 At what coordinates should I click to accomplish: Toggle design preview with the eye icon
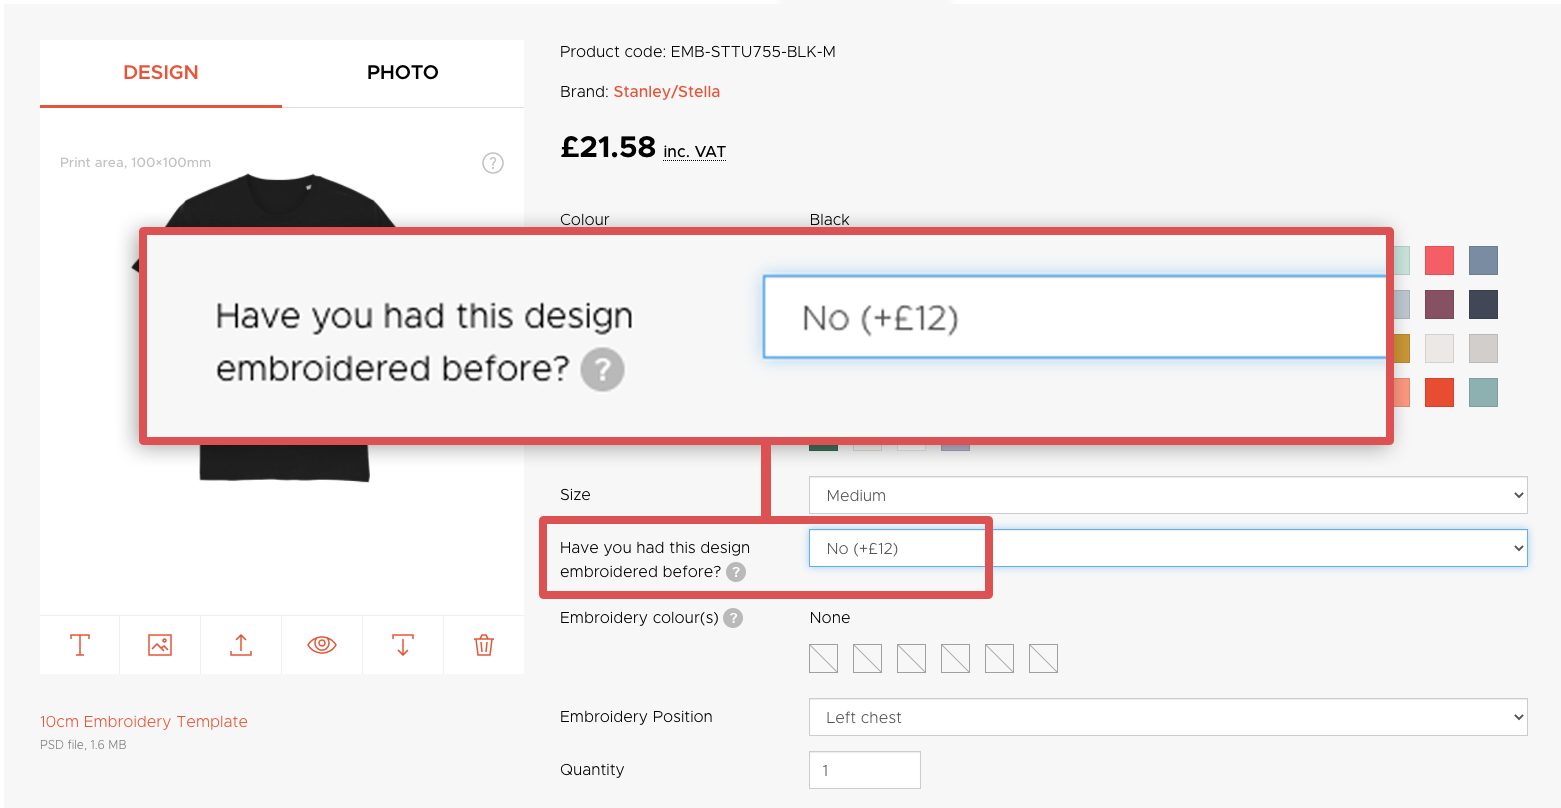coord(322,645)
